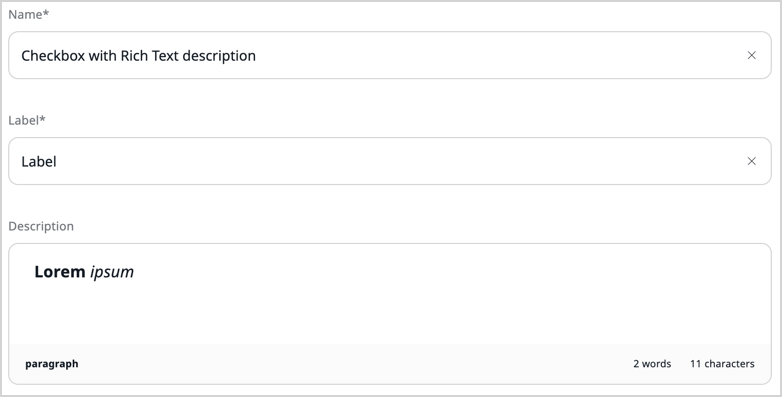Select the "paragraph" element path in status bar
The image size is (782, 397).
coord(52,364)
